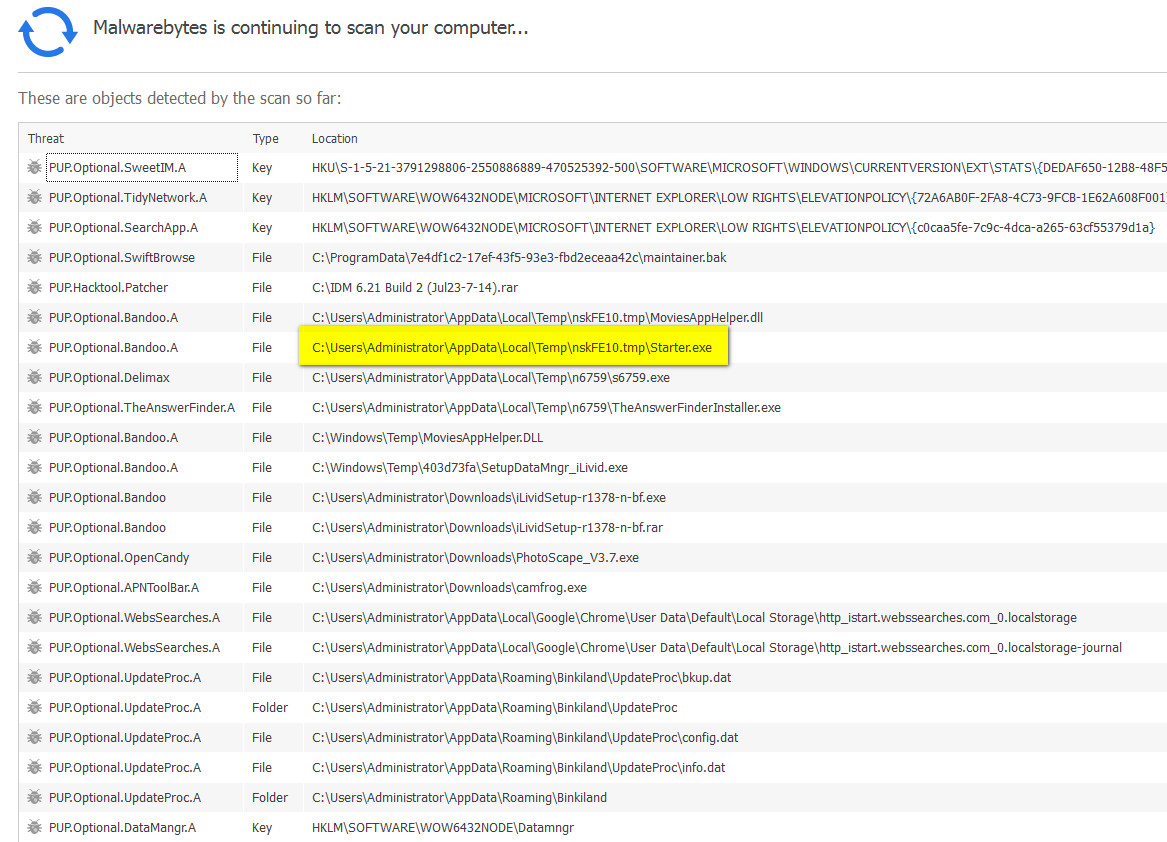The height and width of the screenshot is (842, 1167).
Task: Click the bug icon beside PUP.Optional.APNToolBar.A
Action: pos(34,587)
